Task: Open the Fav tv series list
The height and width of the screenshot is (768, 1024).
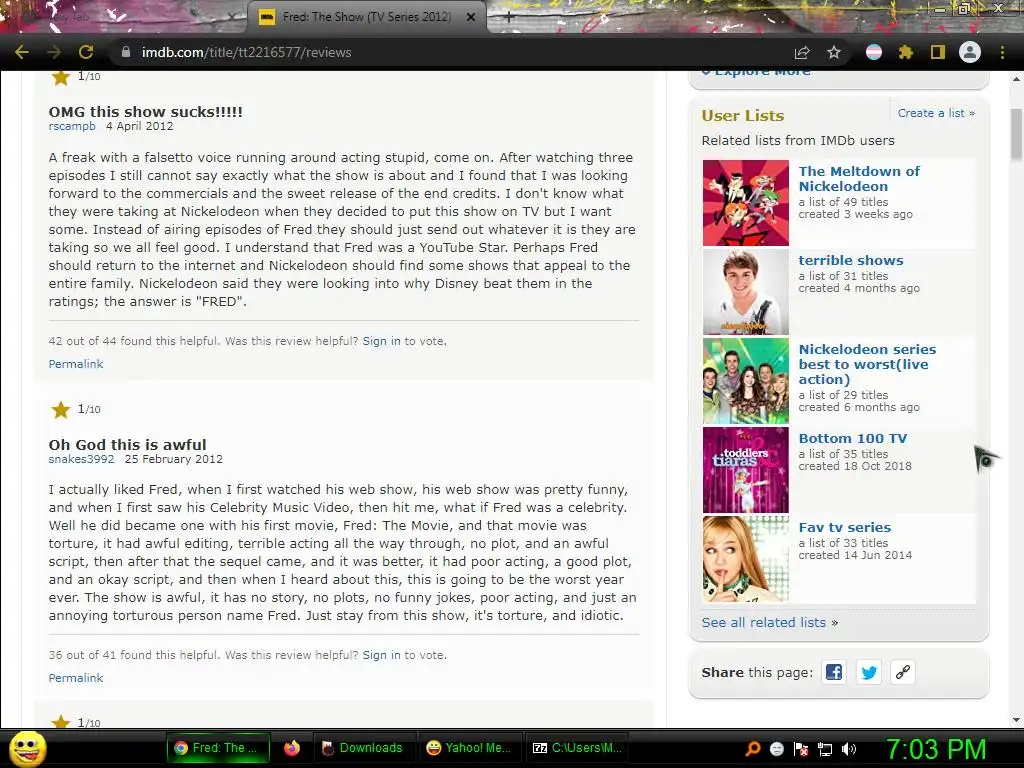Action: pyautogui.click(x=844, y=527)
